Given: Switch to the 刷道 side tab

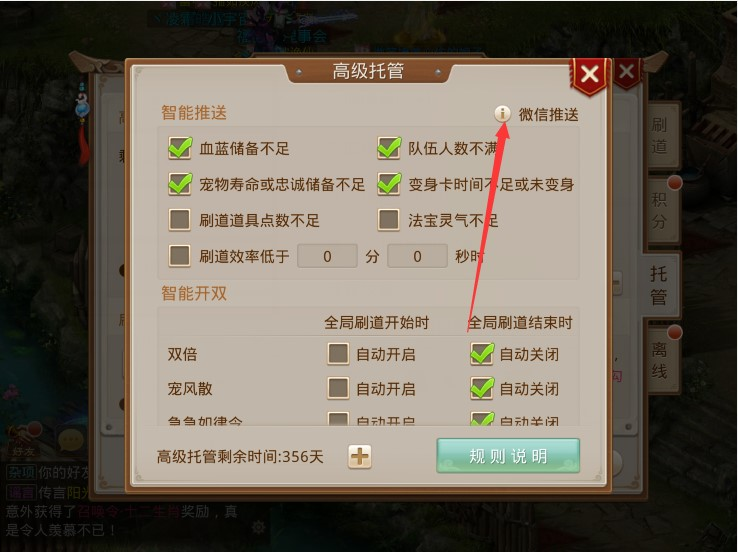Looking at the screenshot, I should [660, 136].
